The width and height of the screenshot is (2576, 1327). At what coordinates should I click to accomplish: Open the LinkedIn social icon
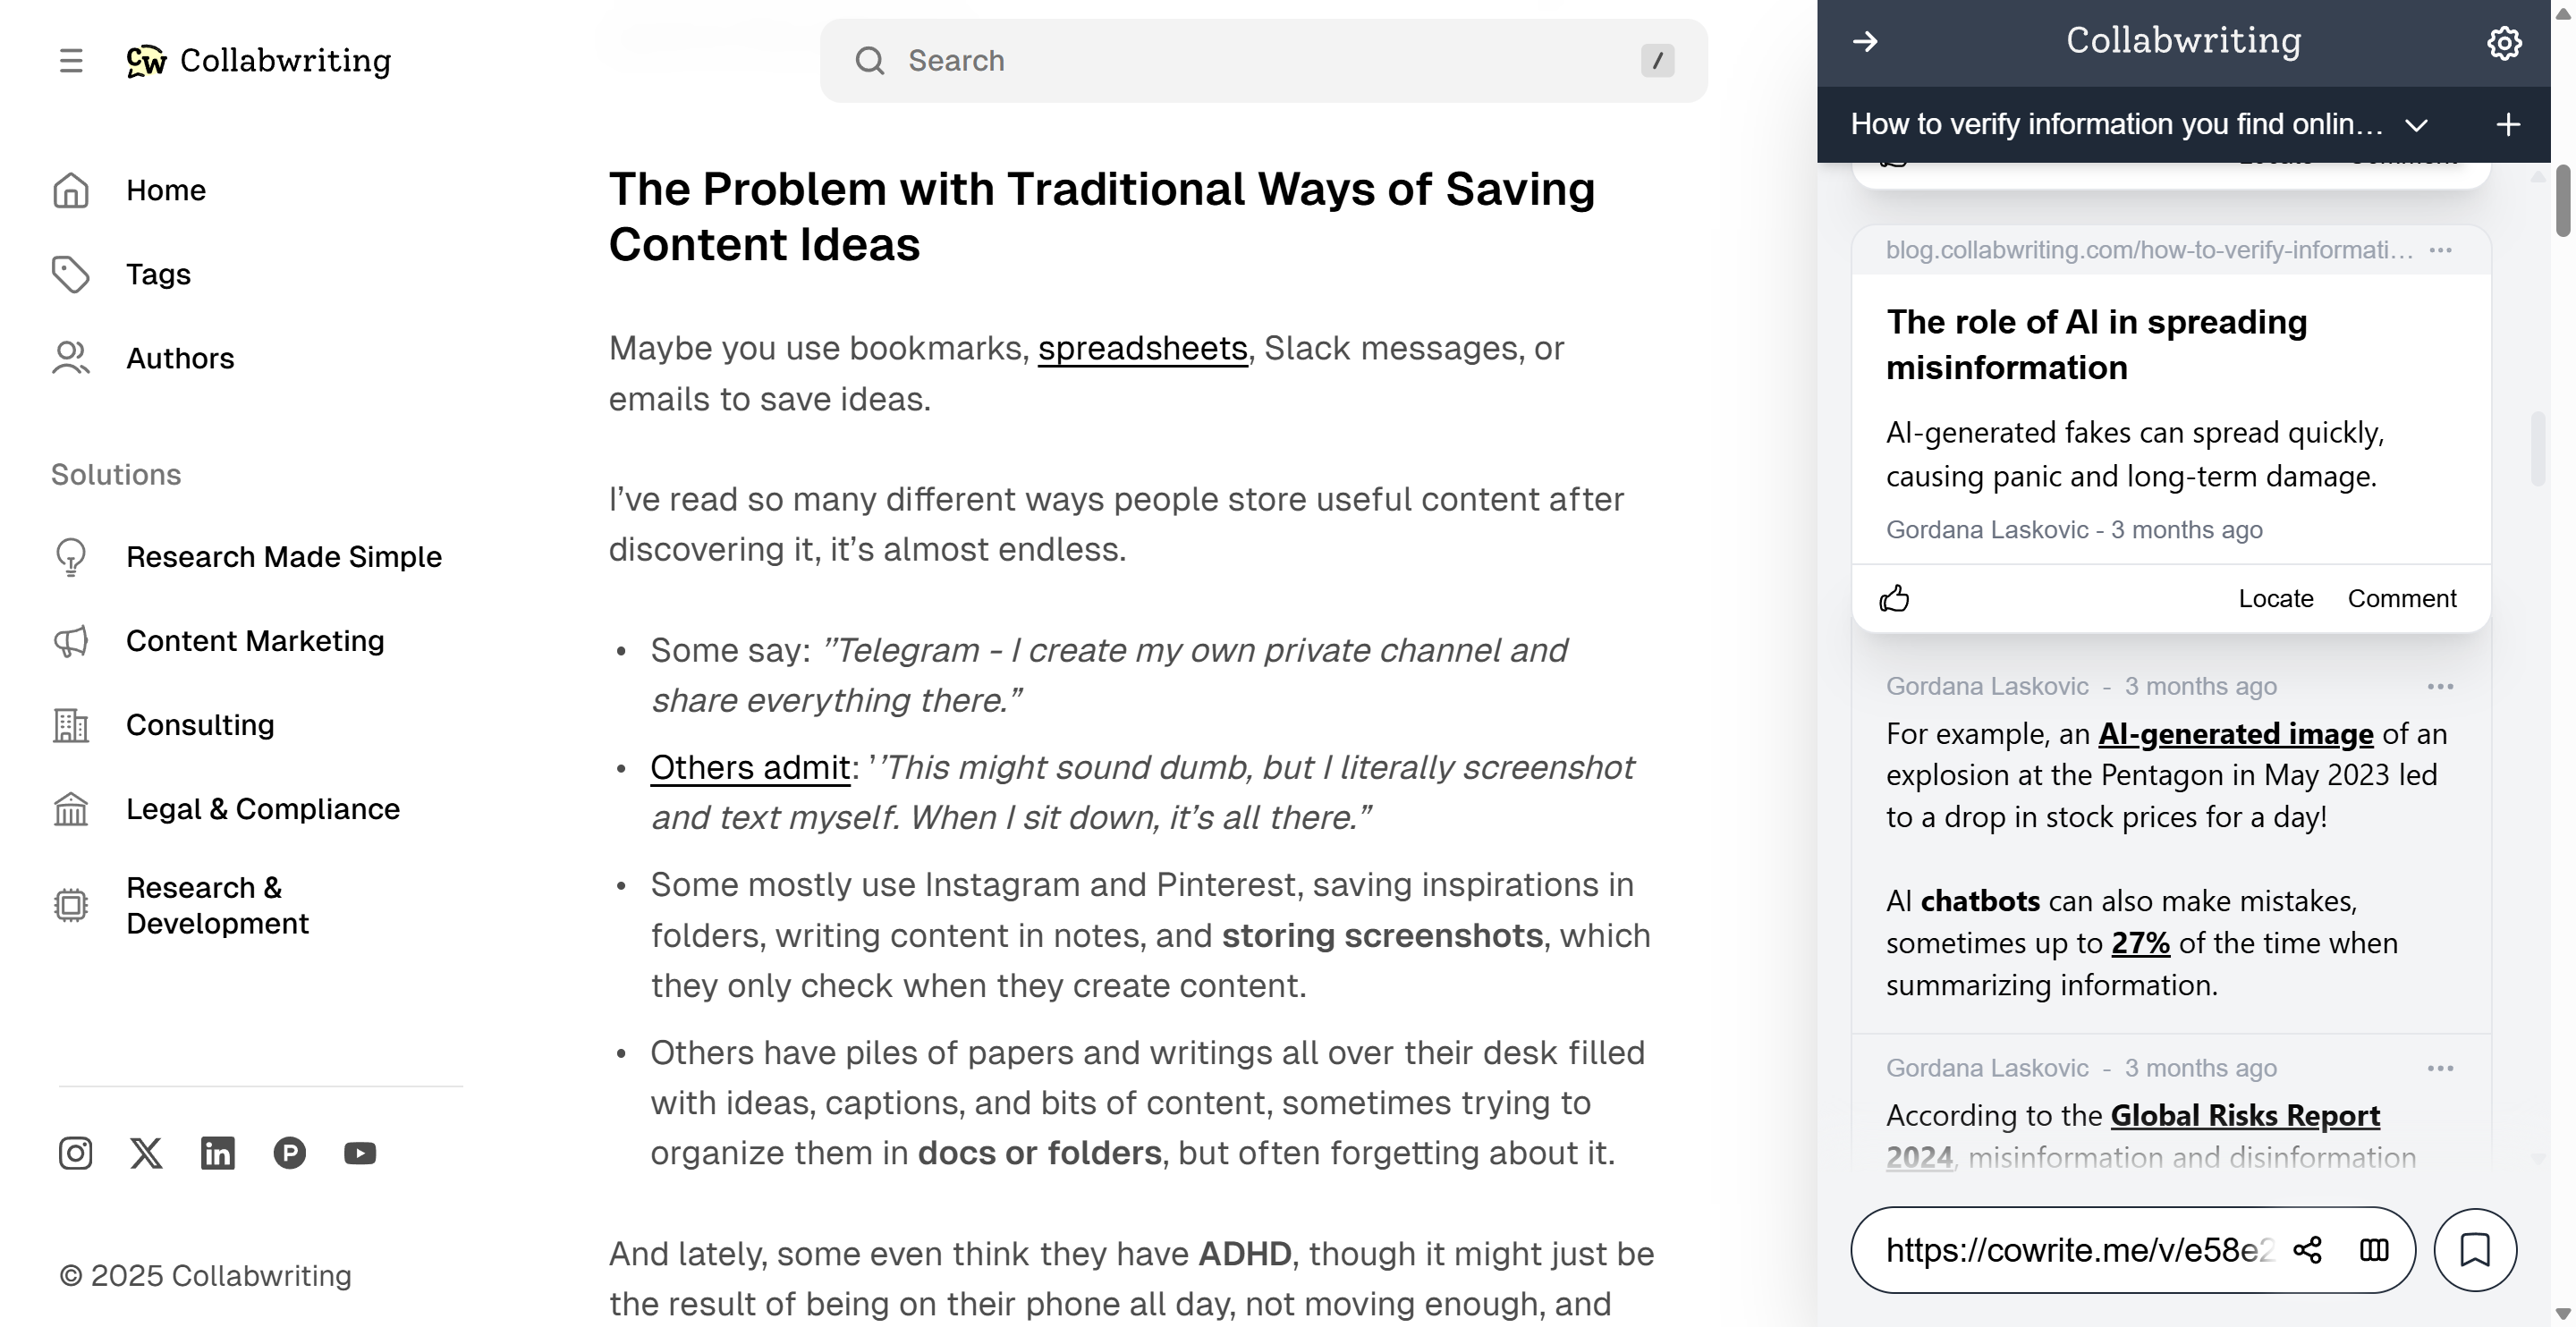pyautogui.click(x=218, y=1153)
